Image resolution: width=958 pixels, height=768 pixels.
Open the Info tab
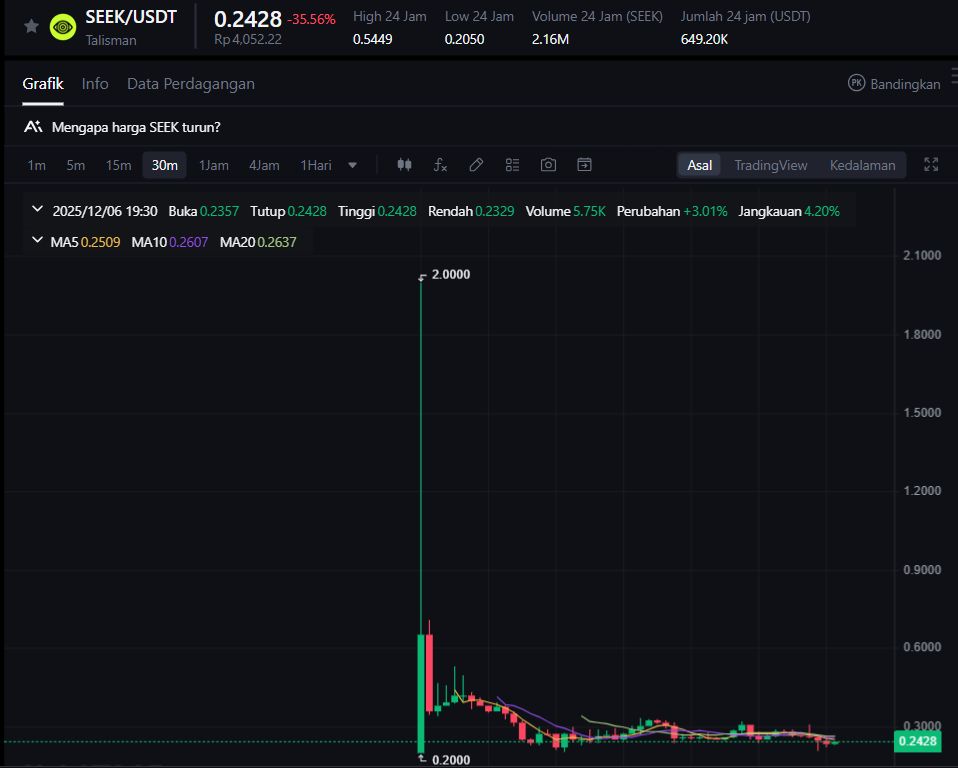[x=95, y=84]
